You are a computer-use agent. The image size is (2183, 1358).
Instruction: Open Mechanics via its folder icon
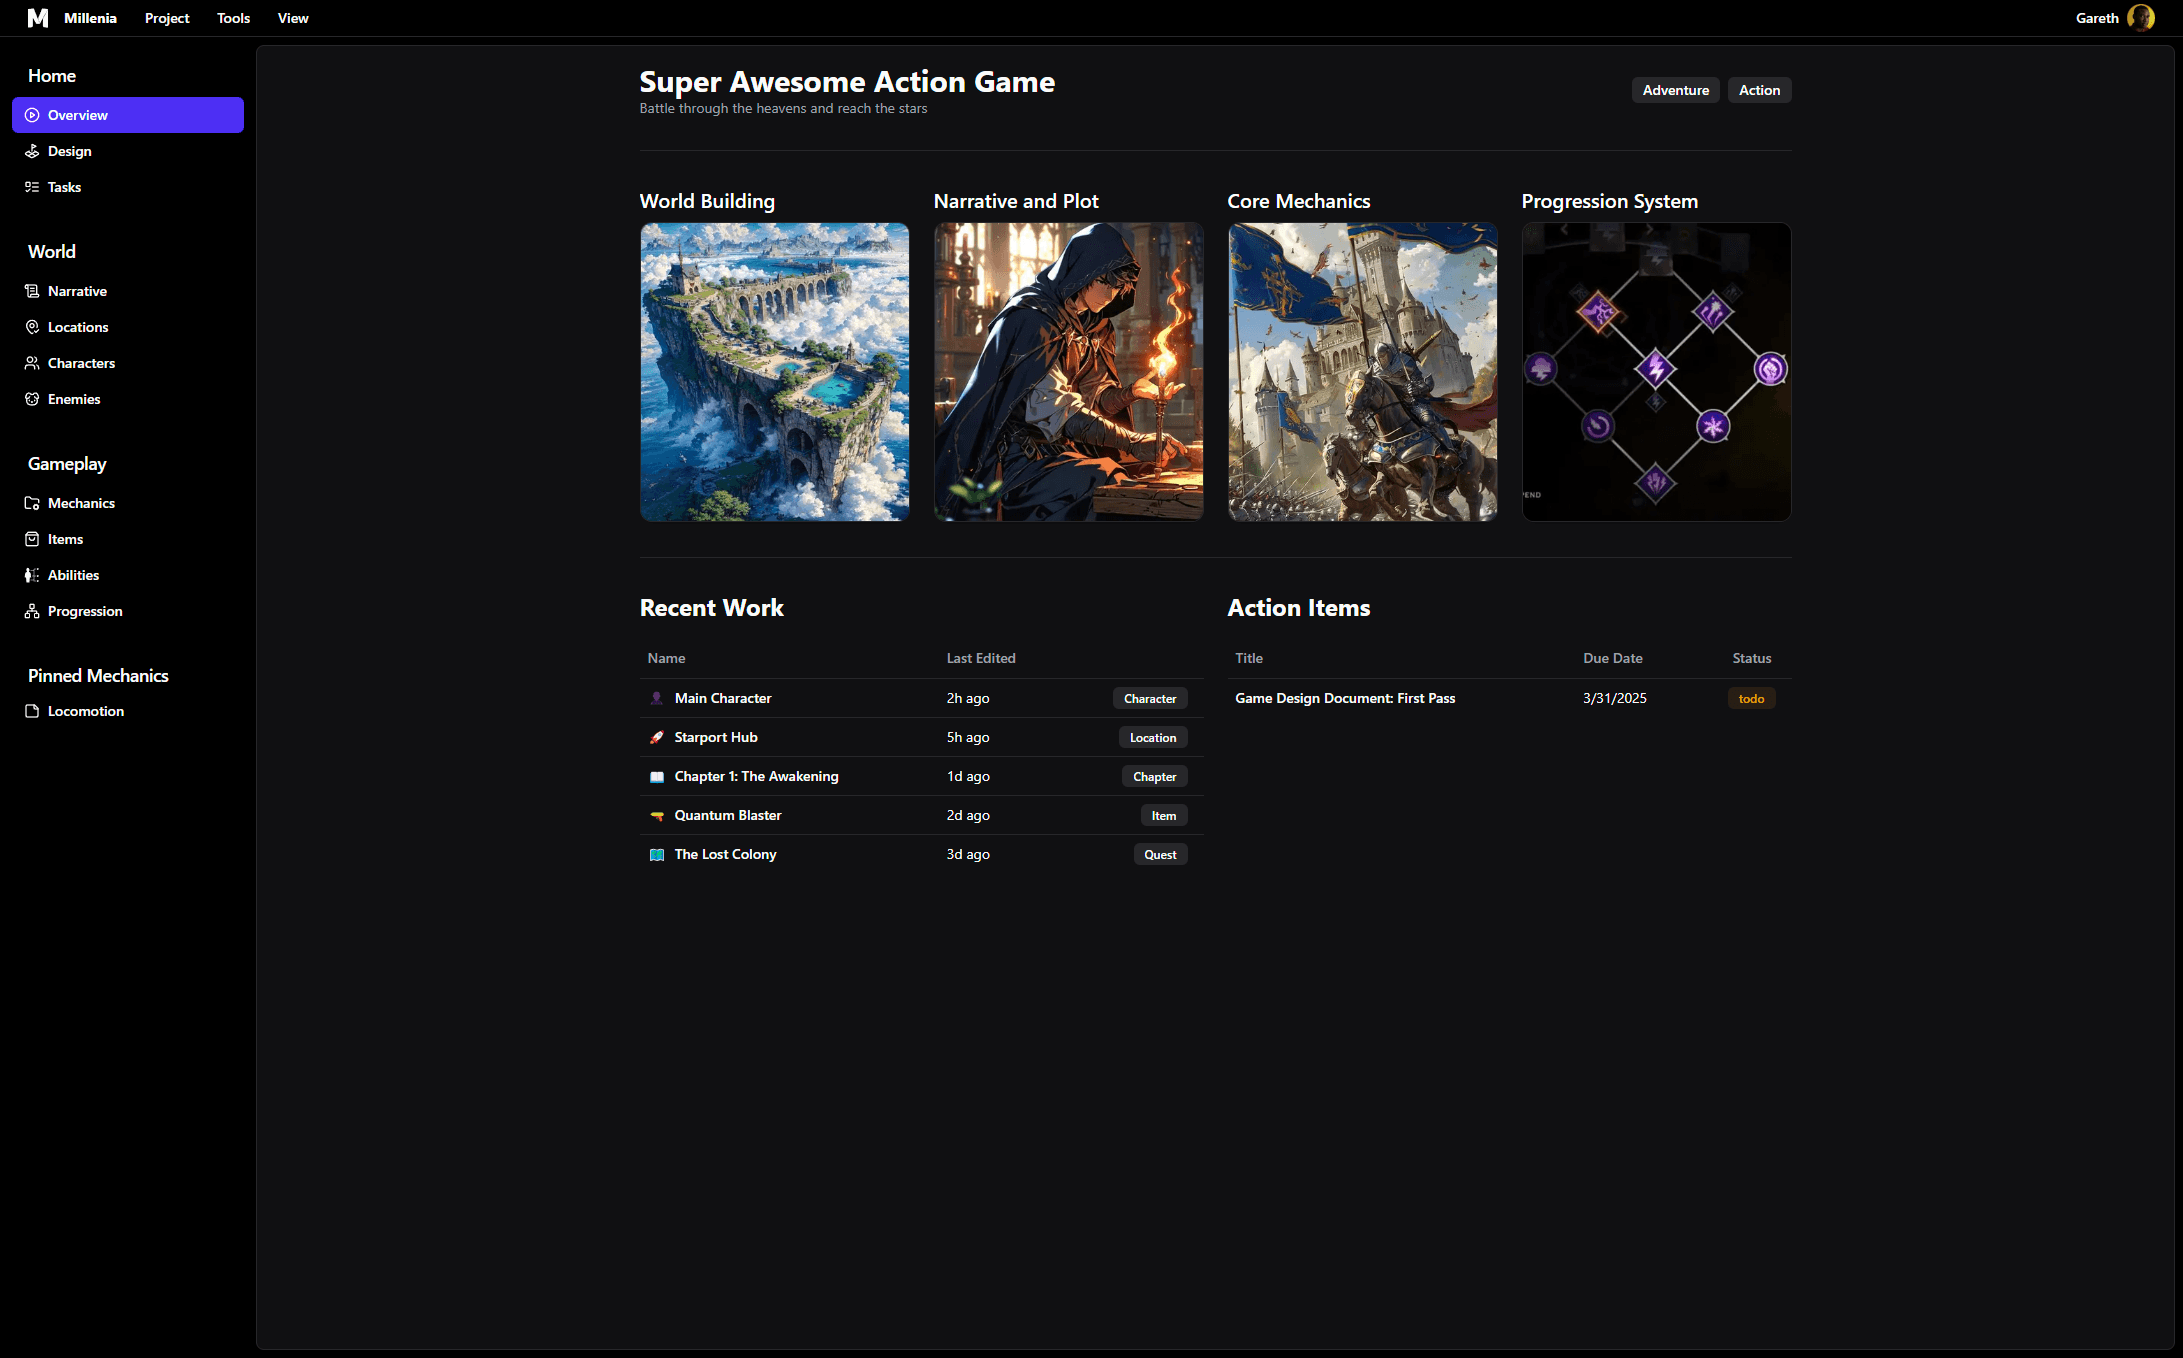pos(33,503)
